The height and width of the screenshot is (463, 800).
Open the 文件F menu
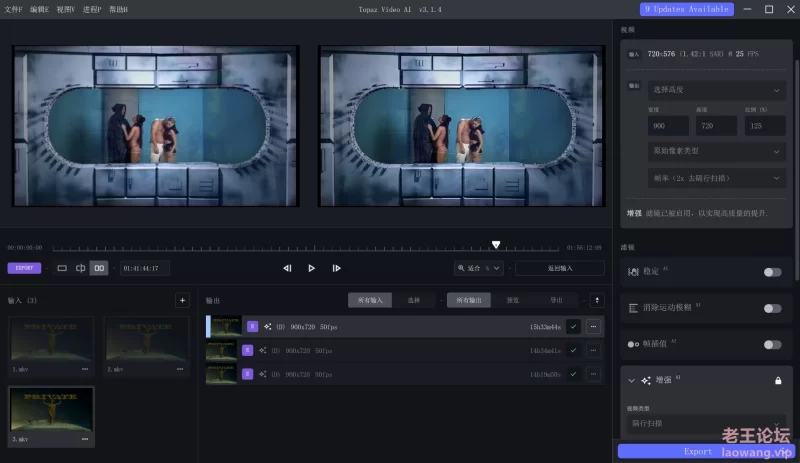point(13,9)
